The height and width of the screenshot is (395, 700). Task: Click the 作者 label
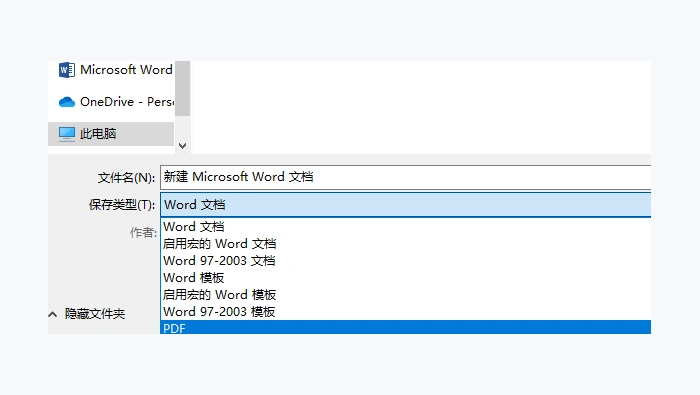pyautogui.click(x=143, y=233)
